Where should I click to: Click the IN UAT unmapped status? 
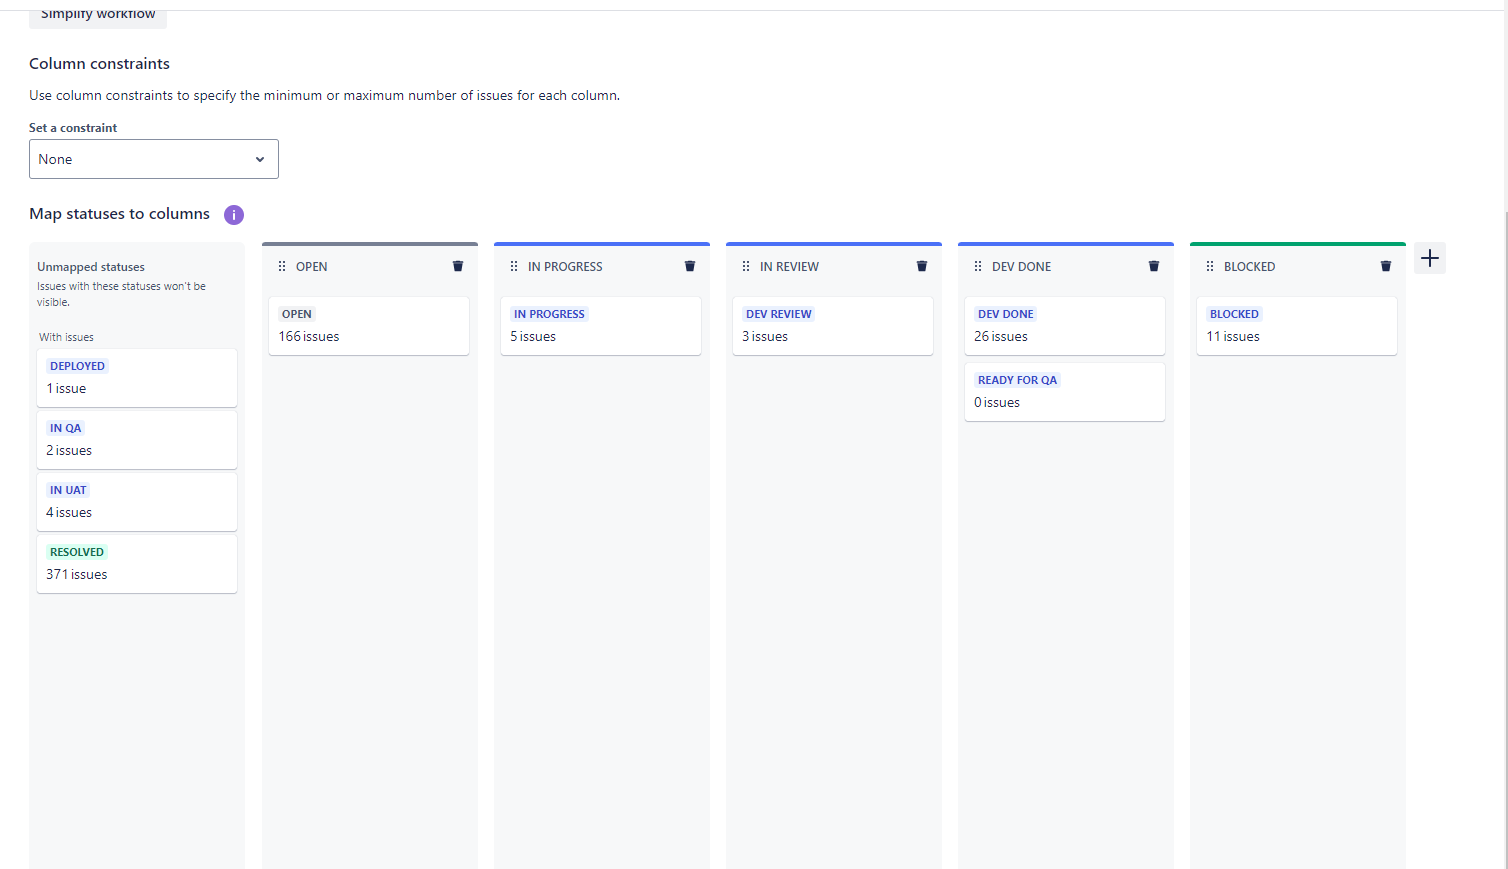coord(137,501)
